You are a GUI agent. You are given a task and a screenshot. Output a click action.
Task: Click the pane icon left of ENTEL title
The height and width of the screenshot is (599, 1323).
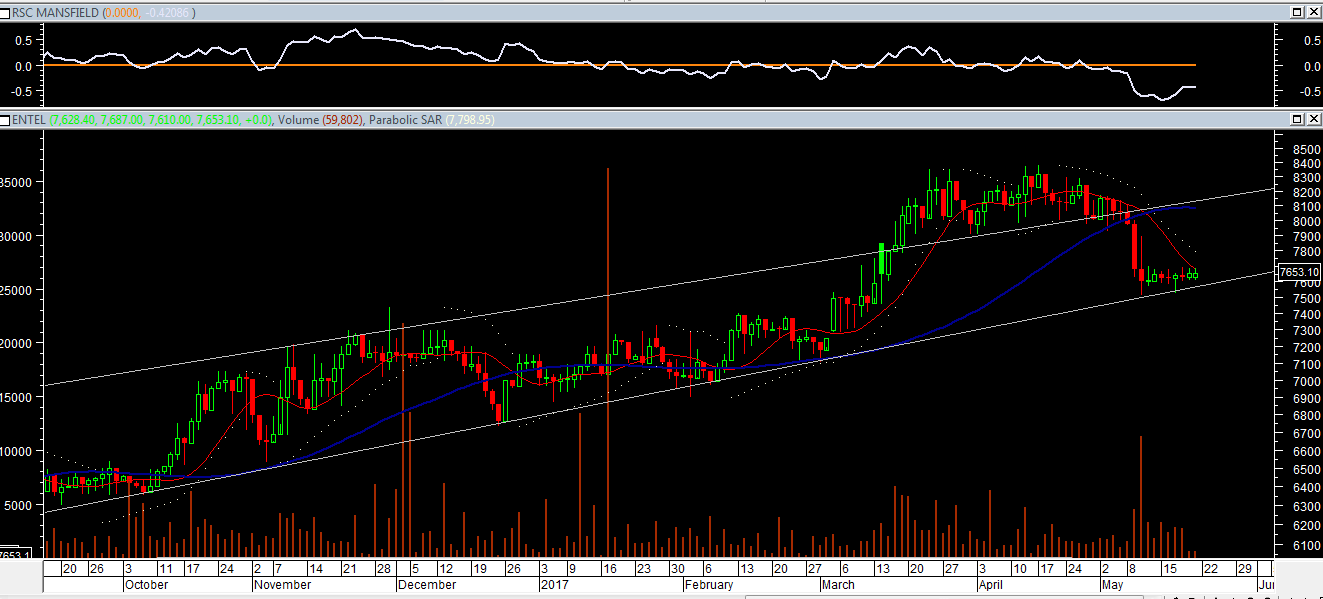coord(5,119)
